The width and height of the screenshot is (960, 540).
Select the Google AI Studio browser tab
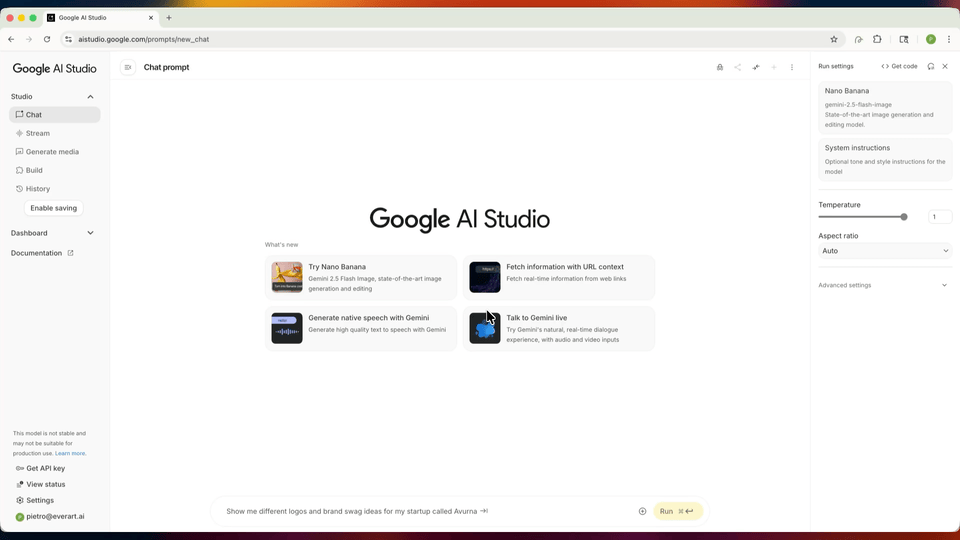(101, 18)
